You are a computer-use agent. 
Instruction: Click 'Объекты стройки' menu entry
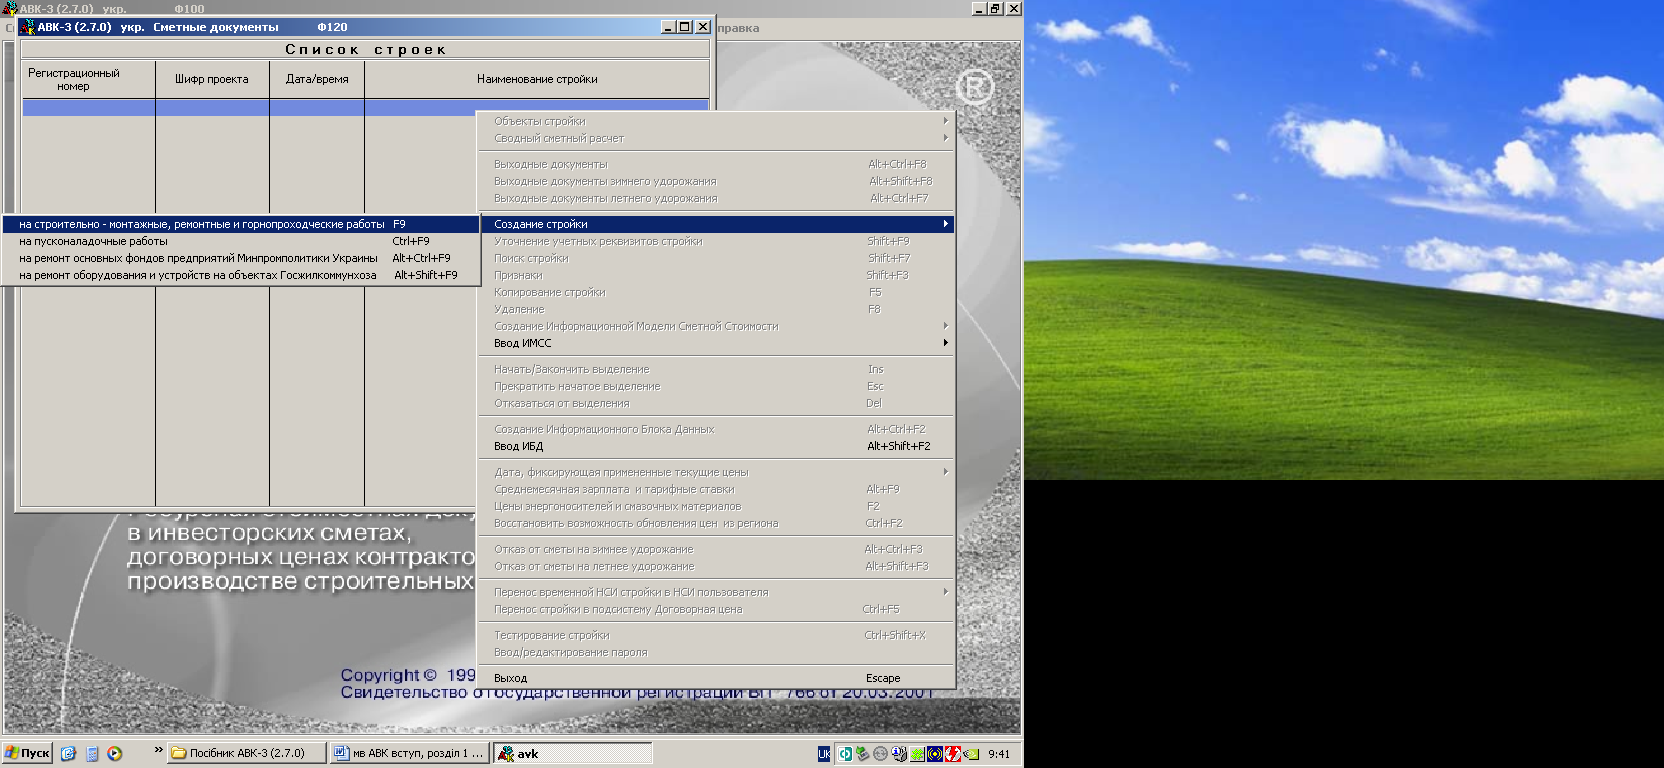click(716, 121)
